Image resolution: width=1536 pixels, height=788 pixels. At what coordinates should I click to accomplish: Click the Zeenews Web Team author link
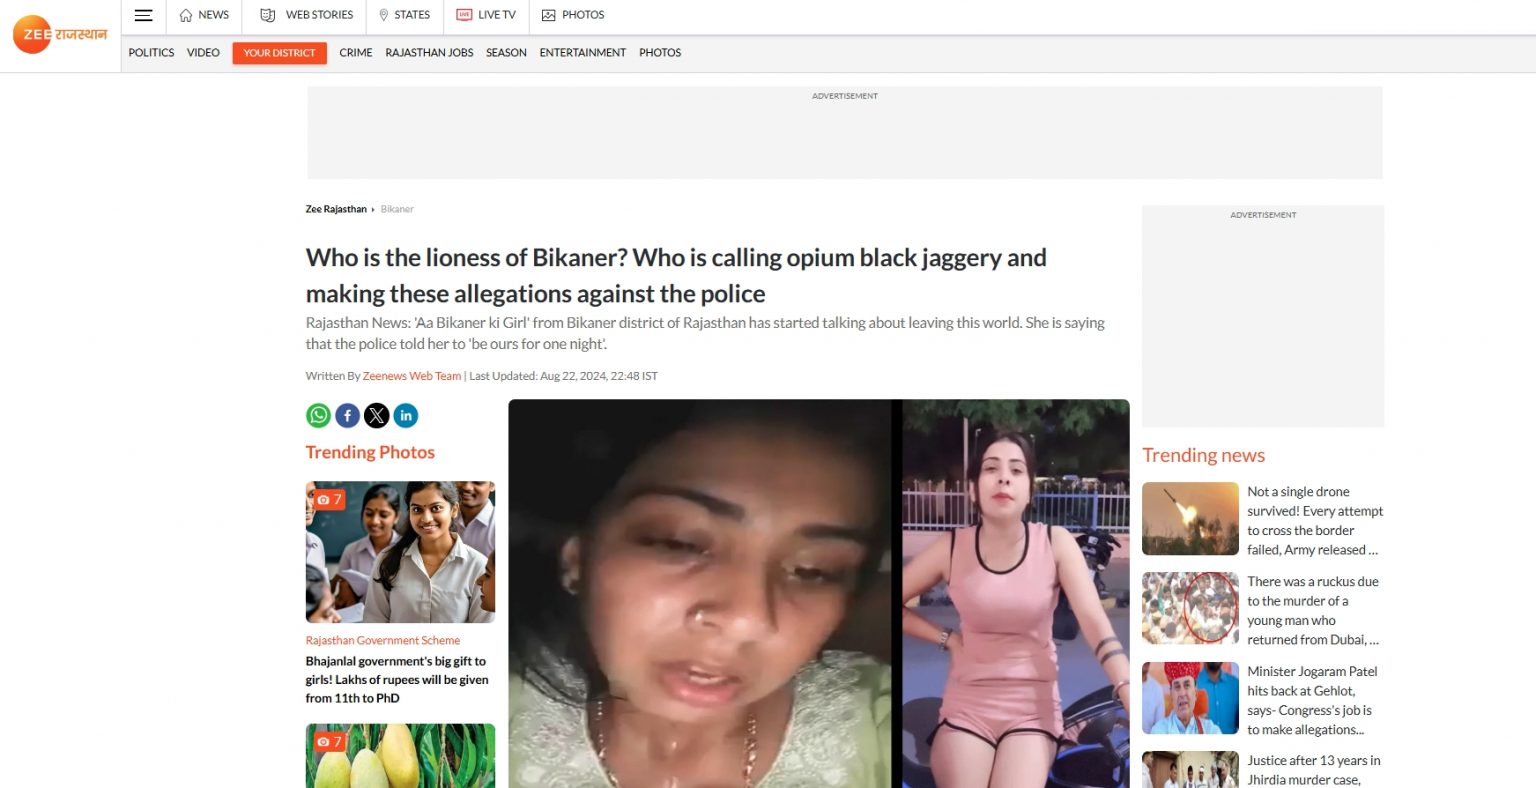pyautogui.click(x=412, y=376)
